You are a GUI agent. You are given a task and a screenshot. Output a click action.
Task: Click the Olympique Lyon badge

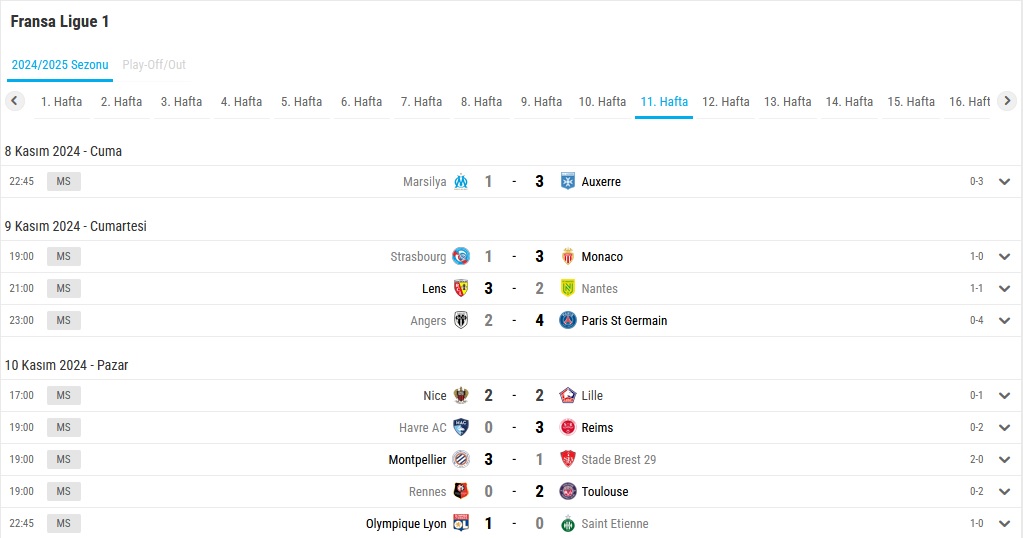[461, 523]
